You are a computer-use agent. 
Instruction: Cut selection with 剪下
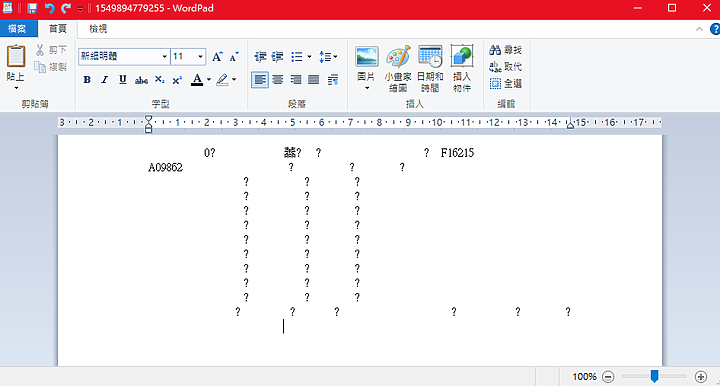click(x=51, y=50)
